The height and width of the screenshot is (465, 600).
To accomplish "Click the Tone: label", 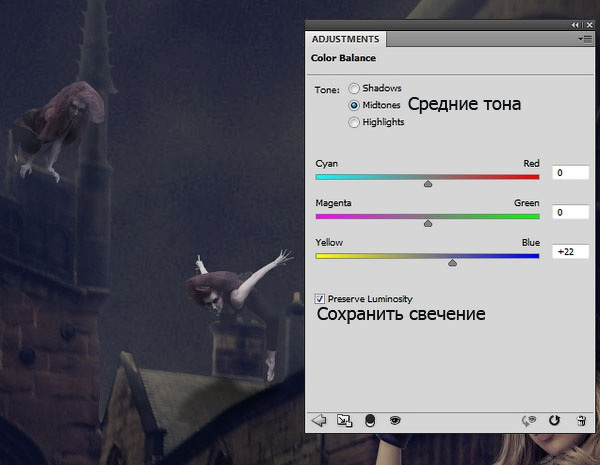I will [x=327, y=90].
